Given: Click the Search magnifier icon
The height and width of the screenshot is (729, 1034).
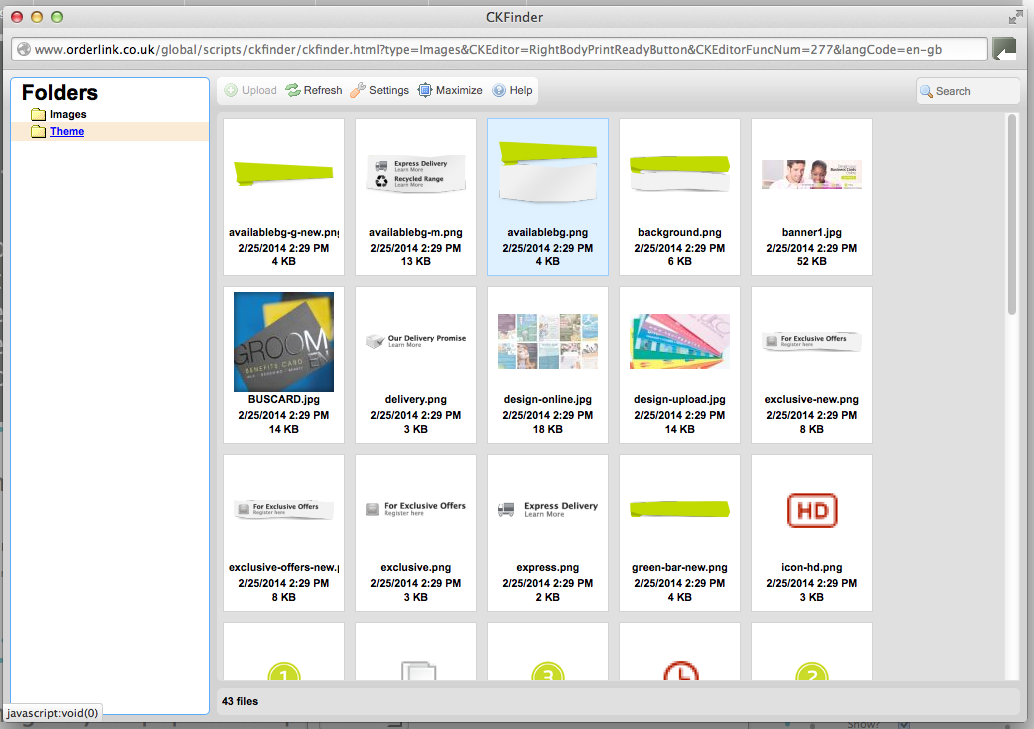Looking at the screenshot, I should [x=927, y=91].
